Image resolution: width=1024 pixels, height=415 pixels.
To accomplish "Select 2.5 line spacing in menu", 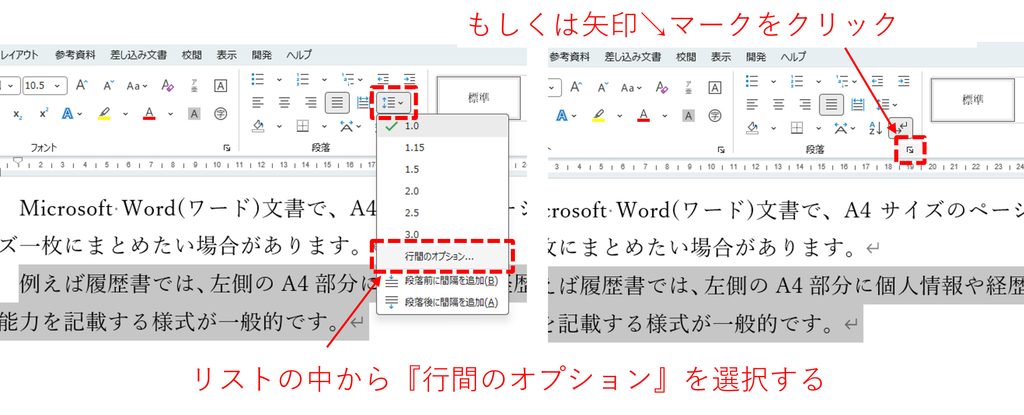I will [x=443, y=212].
